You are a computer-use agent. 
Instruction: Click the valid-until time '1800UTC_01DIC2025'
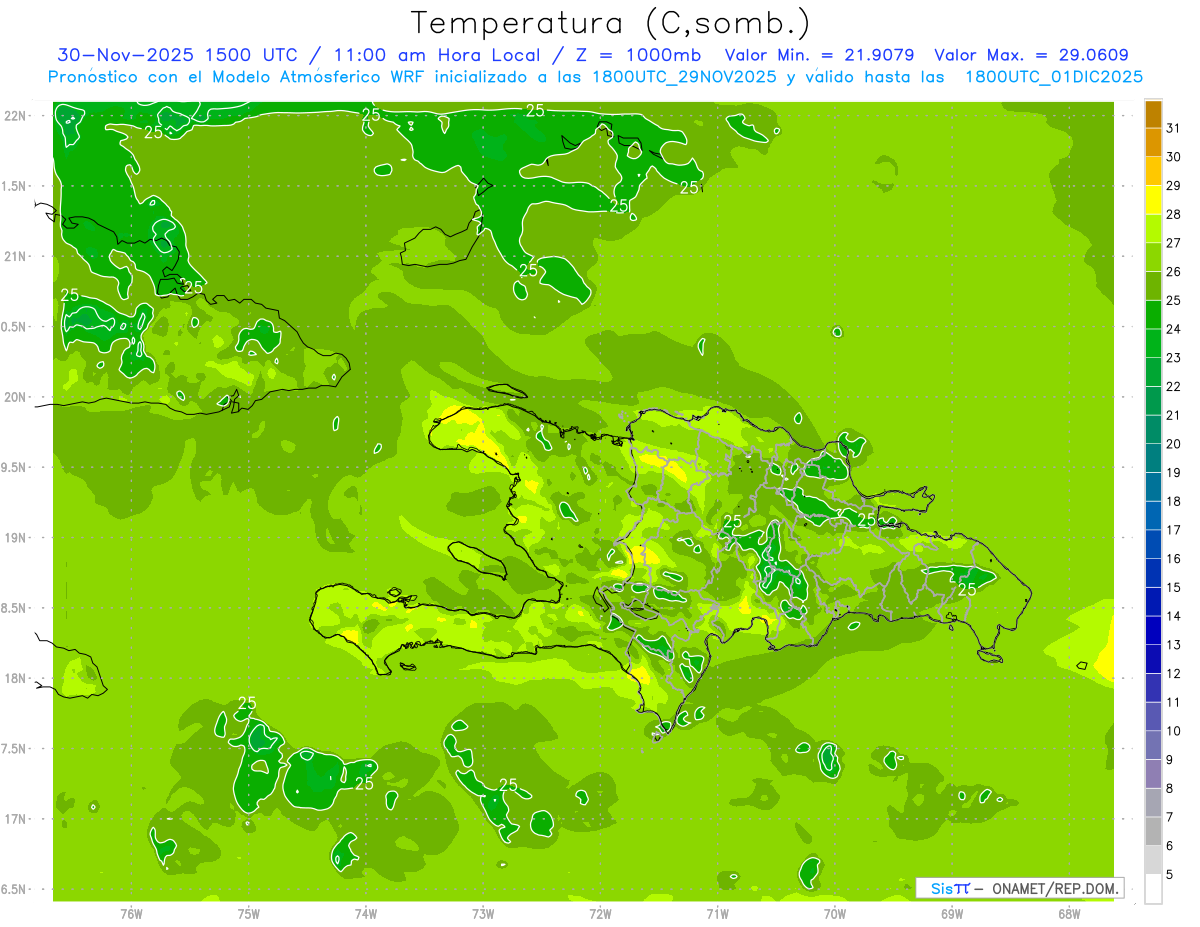coord(1053,77)
